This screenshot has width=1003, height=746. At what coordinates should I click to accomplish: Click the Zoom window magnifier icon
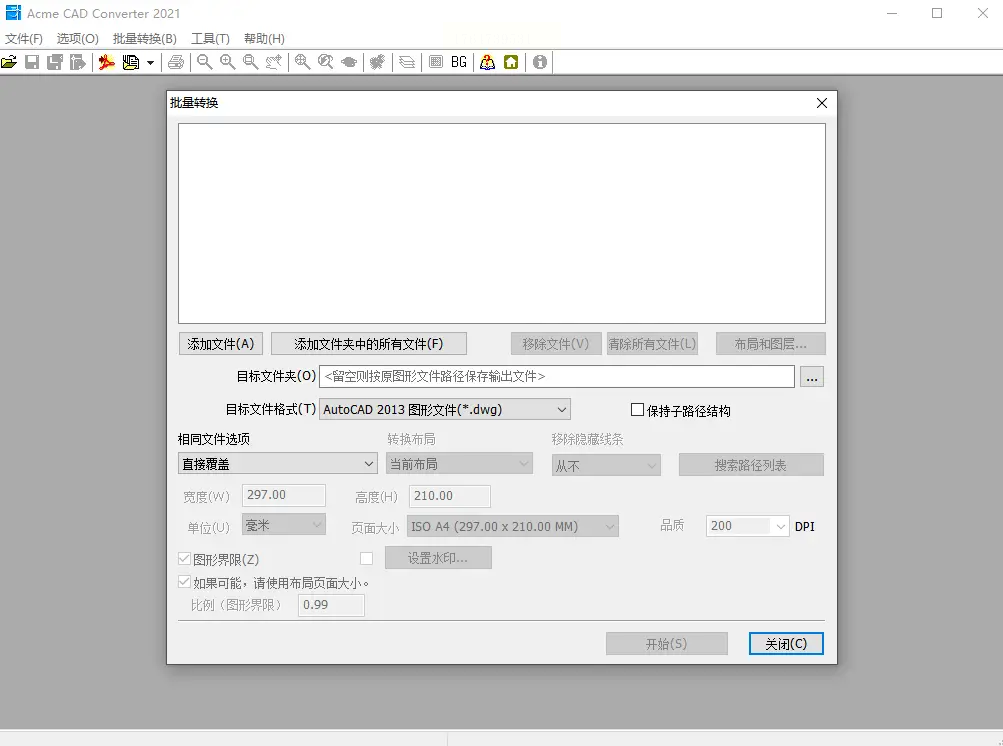pos(251,62)
